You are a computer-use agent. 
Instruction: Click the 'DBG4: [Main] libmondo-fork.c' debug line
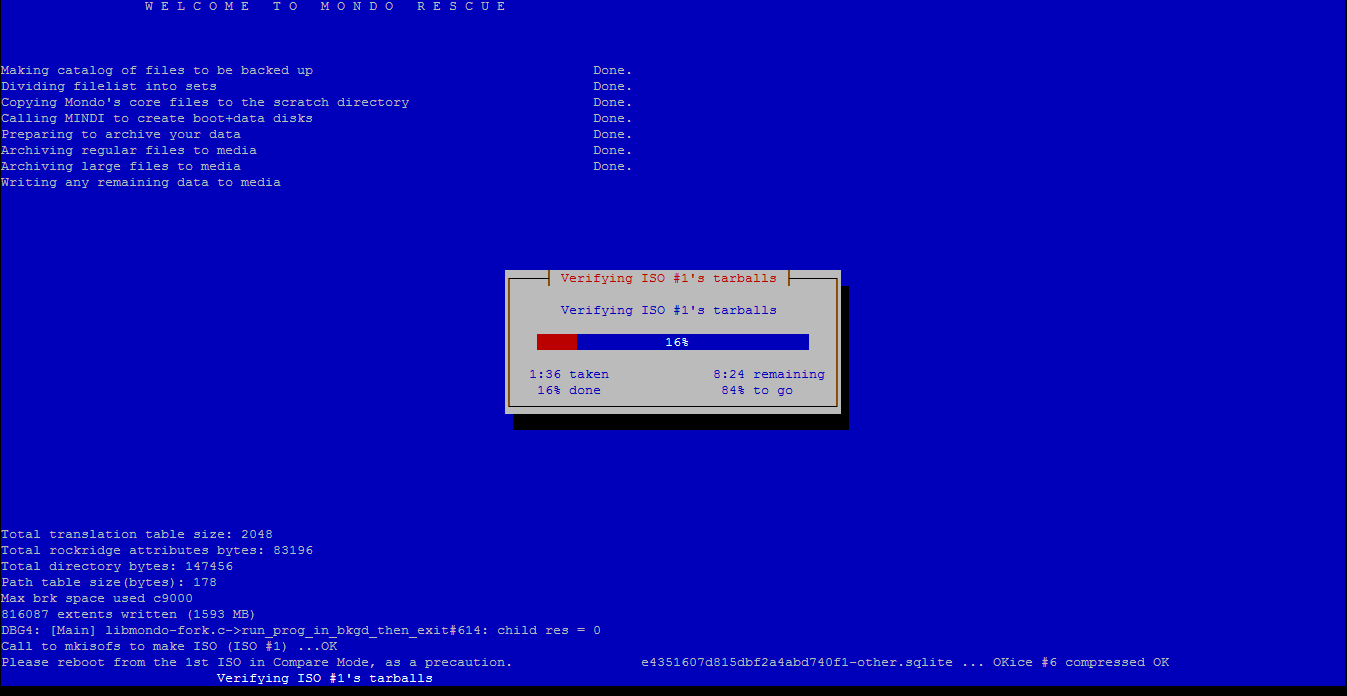click(301, 630)
